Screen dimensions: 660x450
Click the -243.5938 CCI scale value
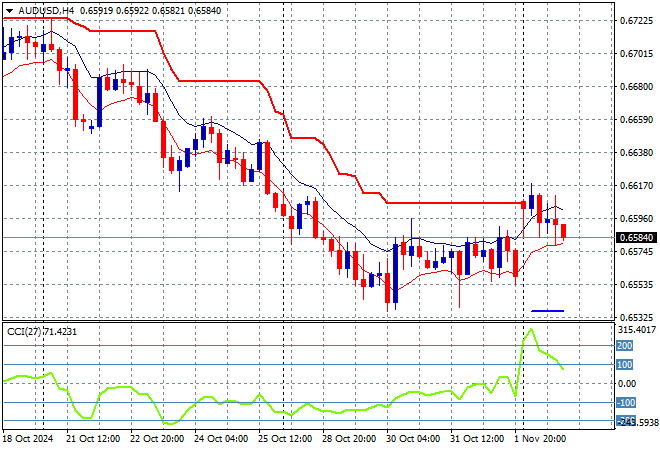coord(637,421)
